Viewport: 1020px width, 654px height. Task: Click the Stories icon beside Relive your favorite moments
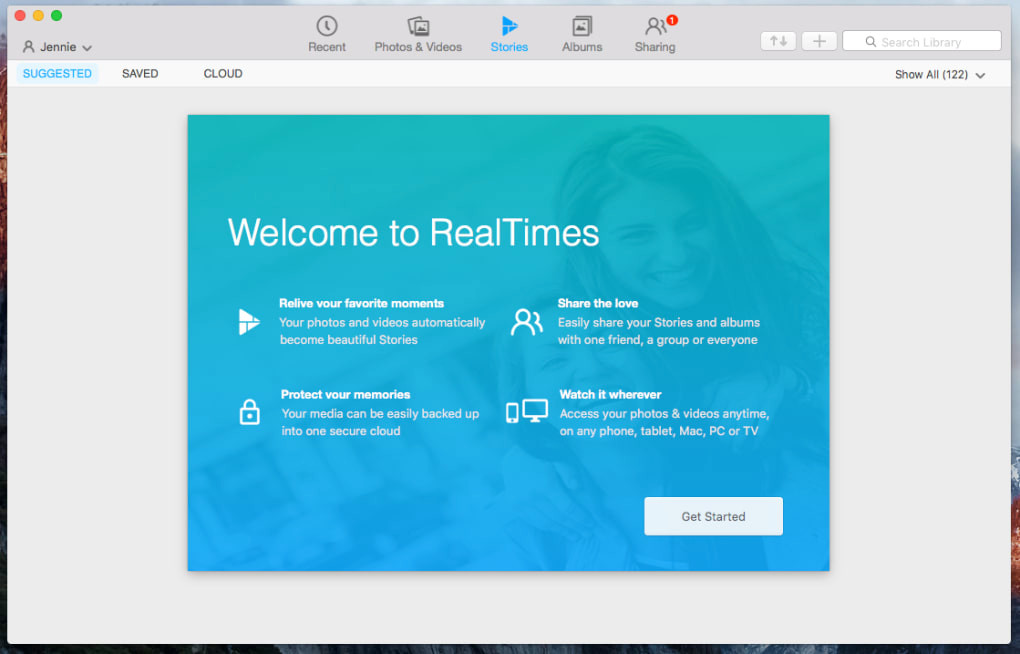coord(248,321)
